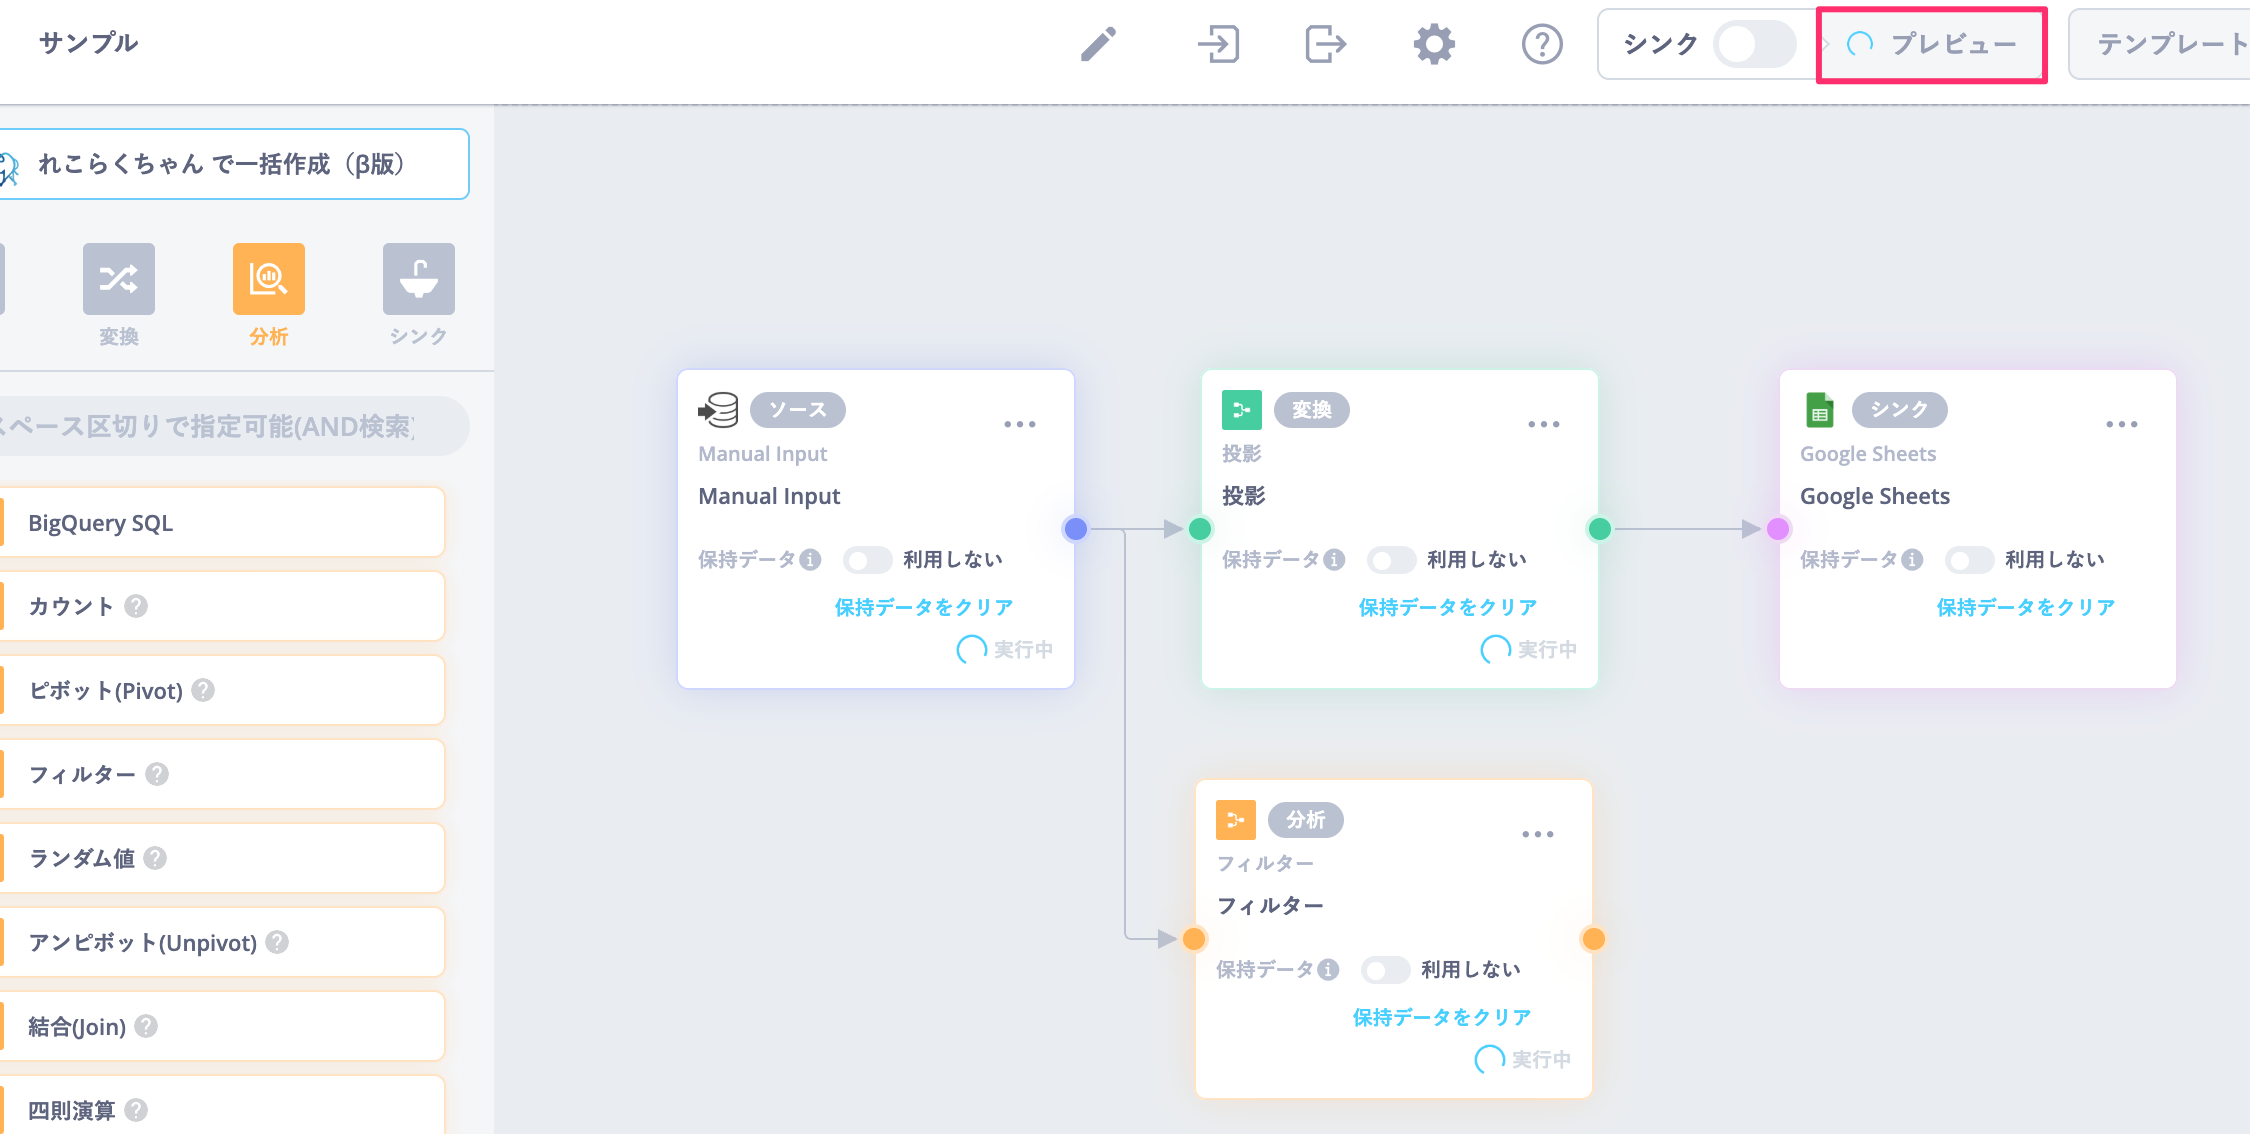Open the three-dot menu on 投影 node

click(x=1543, y=425)
